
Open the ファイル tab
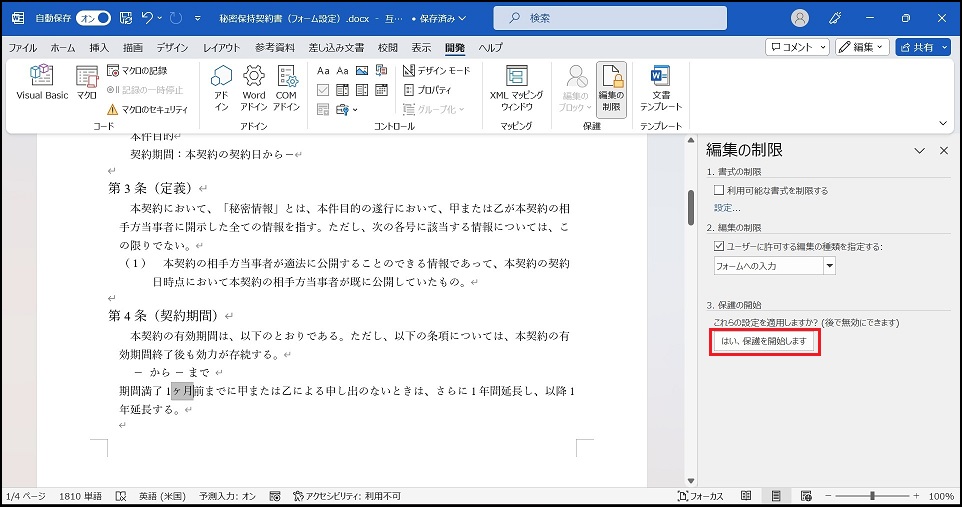point(23,47)
